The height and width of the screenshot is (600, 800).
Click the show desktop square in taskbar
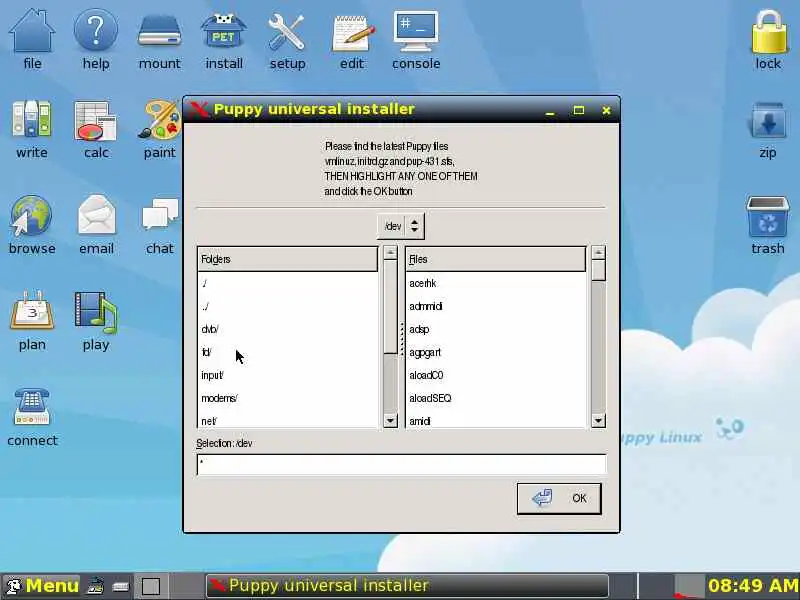pos(151,586)
